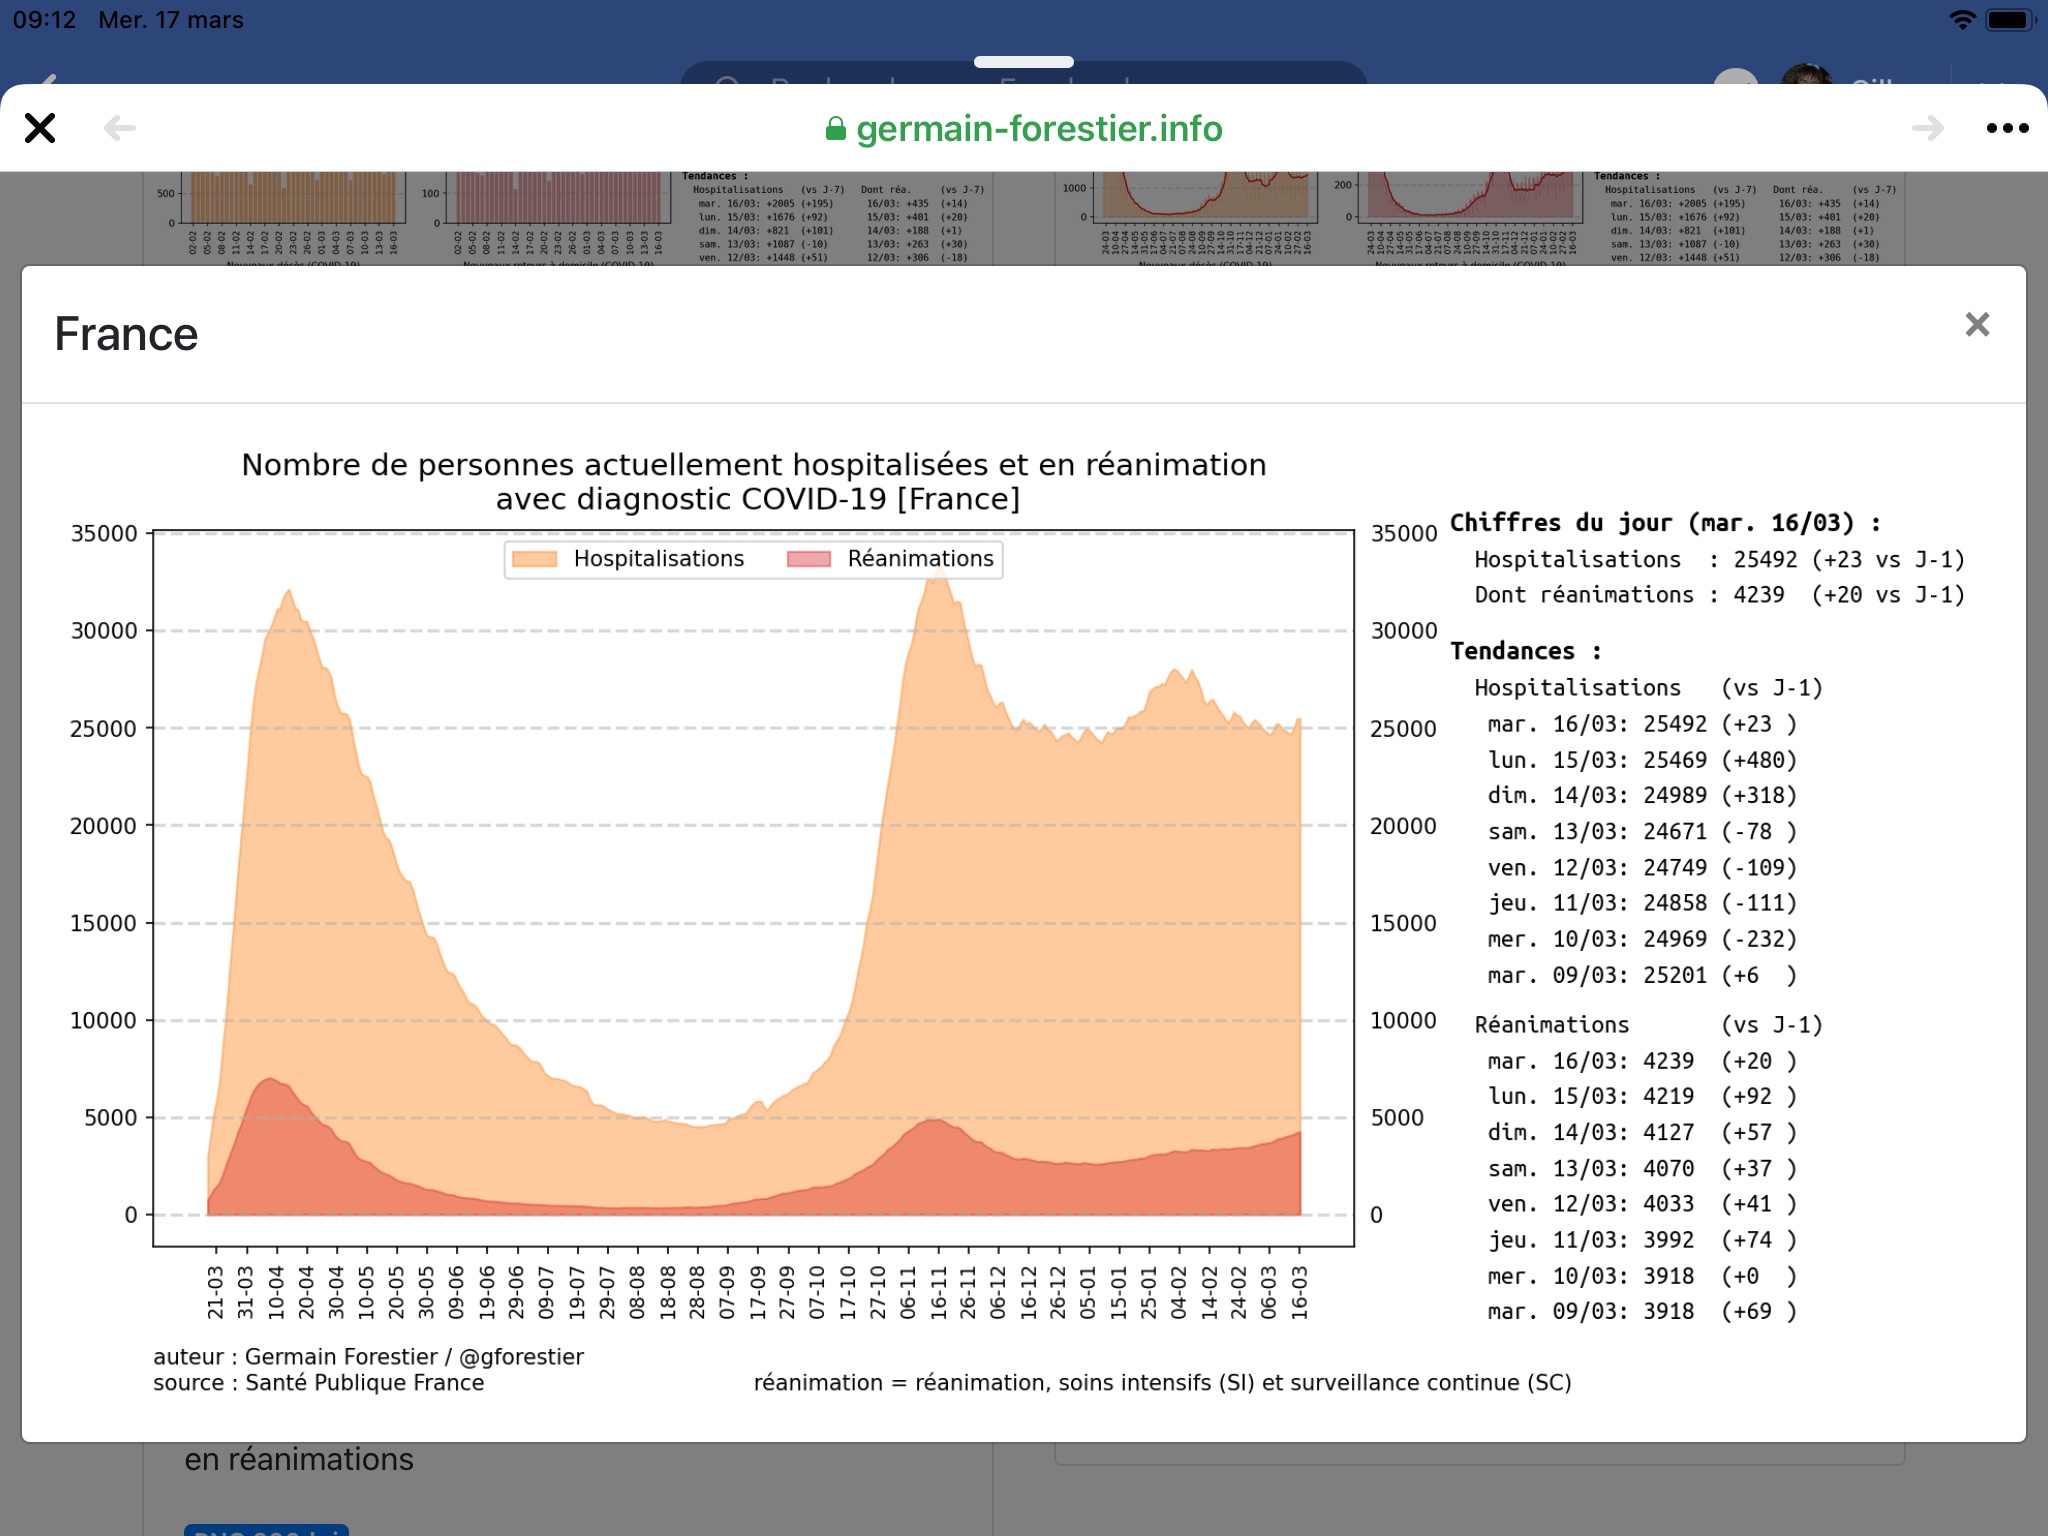The width and height of the screenshot is (2048, 1536).
Task: Click the 'en réanimations' text below modal
Action: pos(298,1459)
